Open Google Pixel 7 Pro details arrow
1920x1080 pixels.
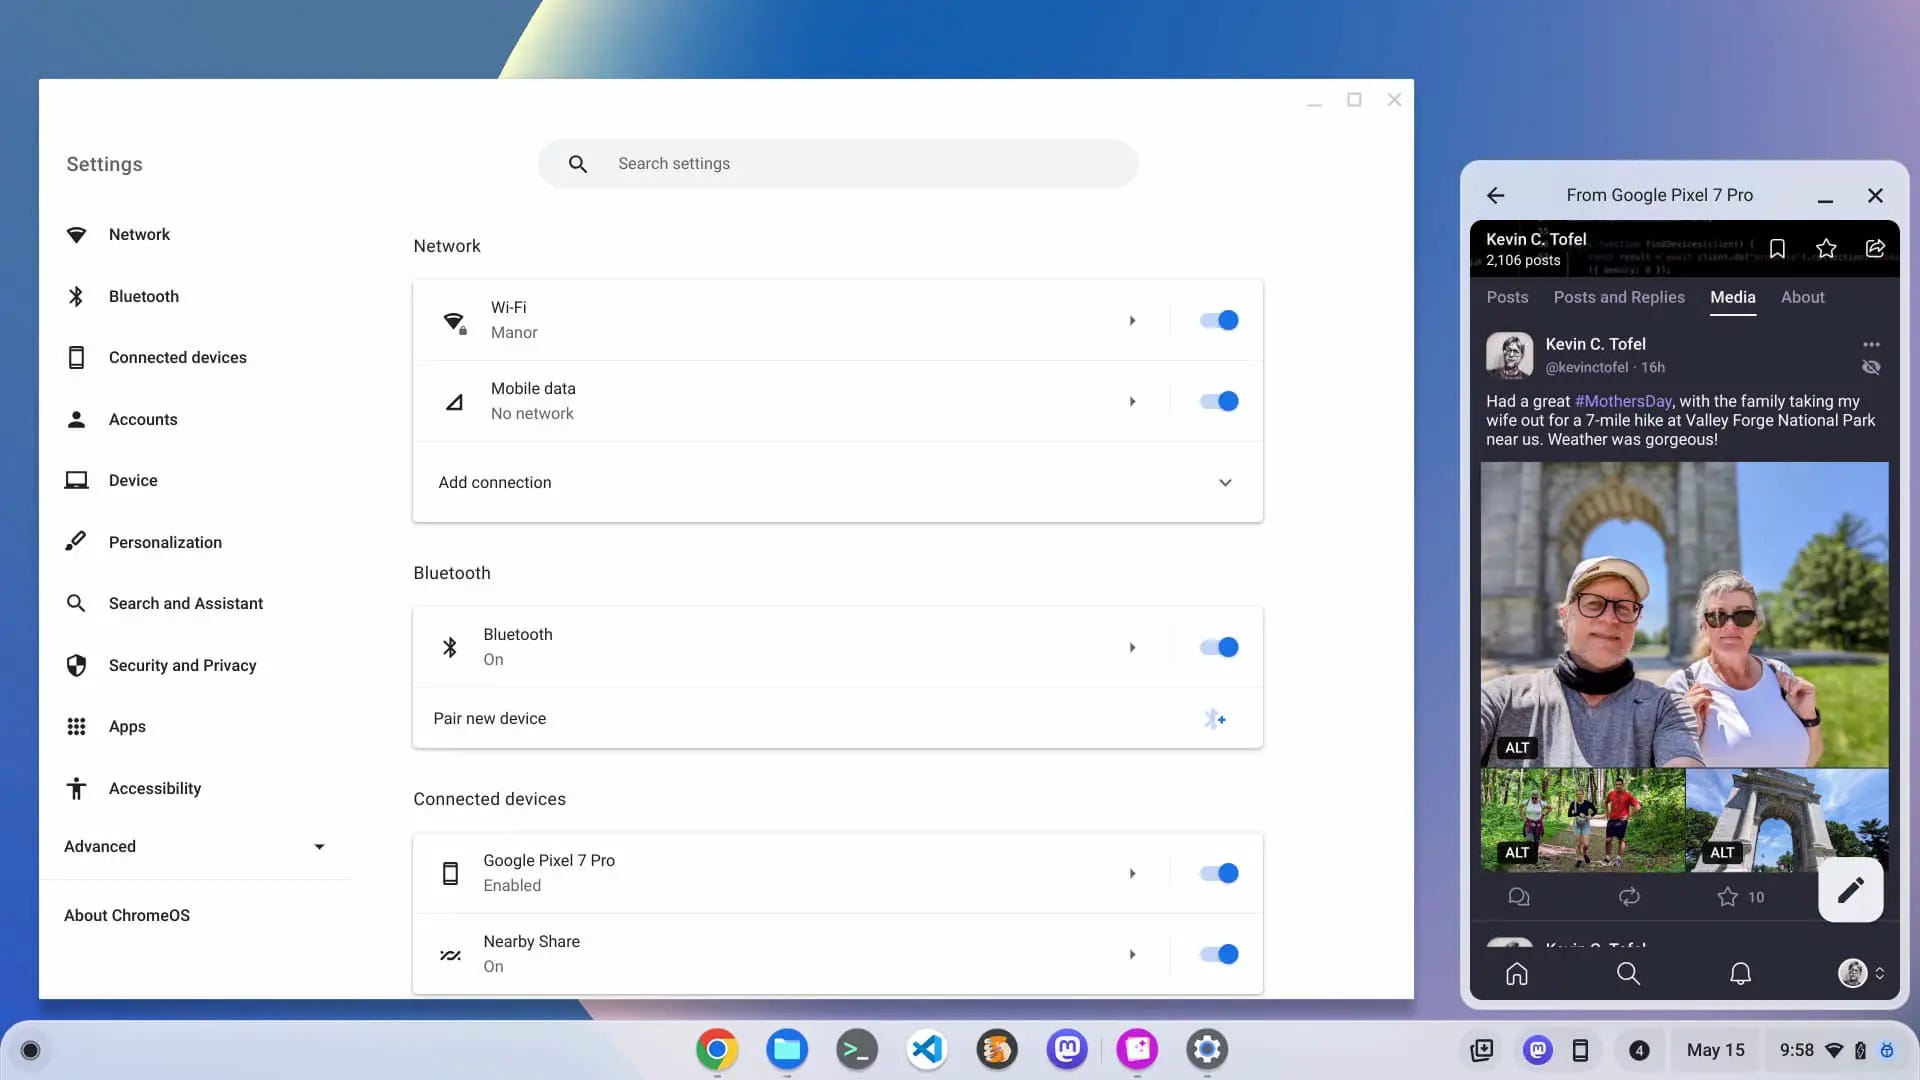click(x=1132, y=874)
